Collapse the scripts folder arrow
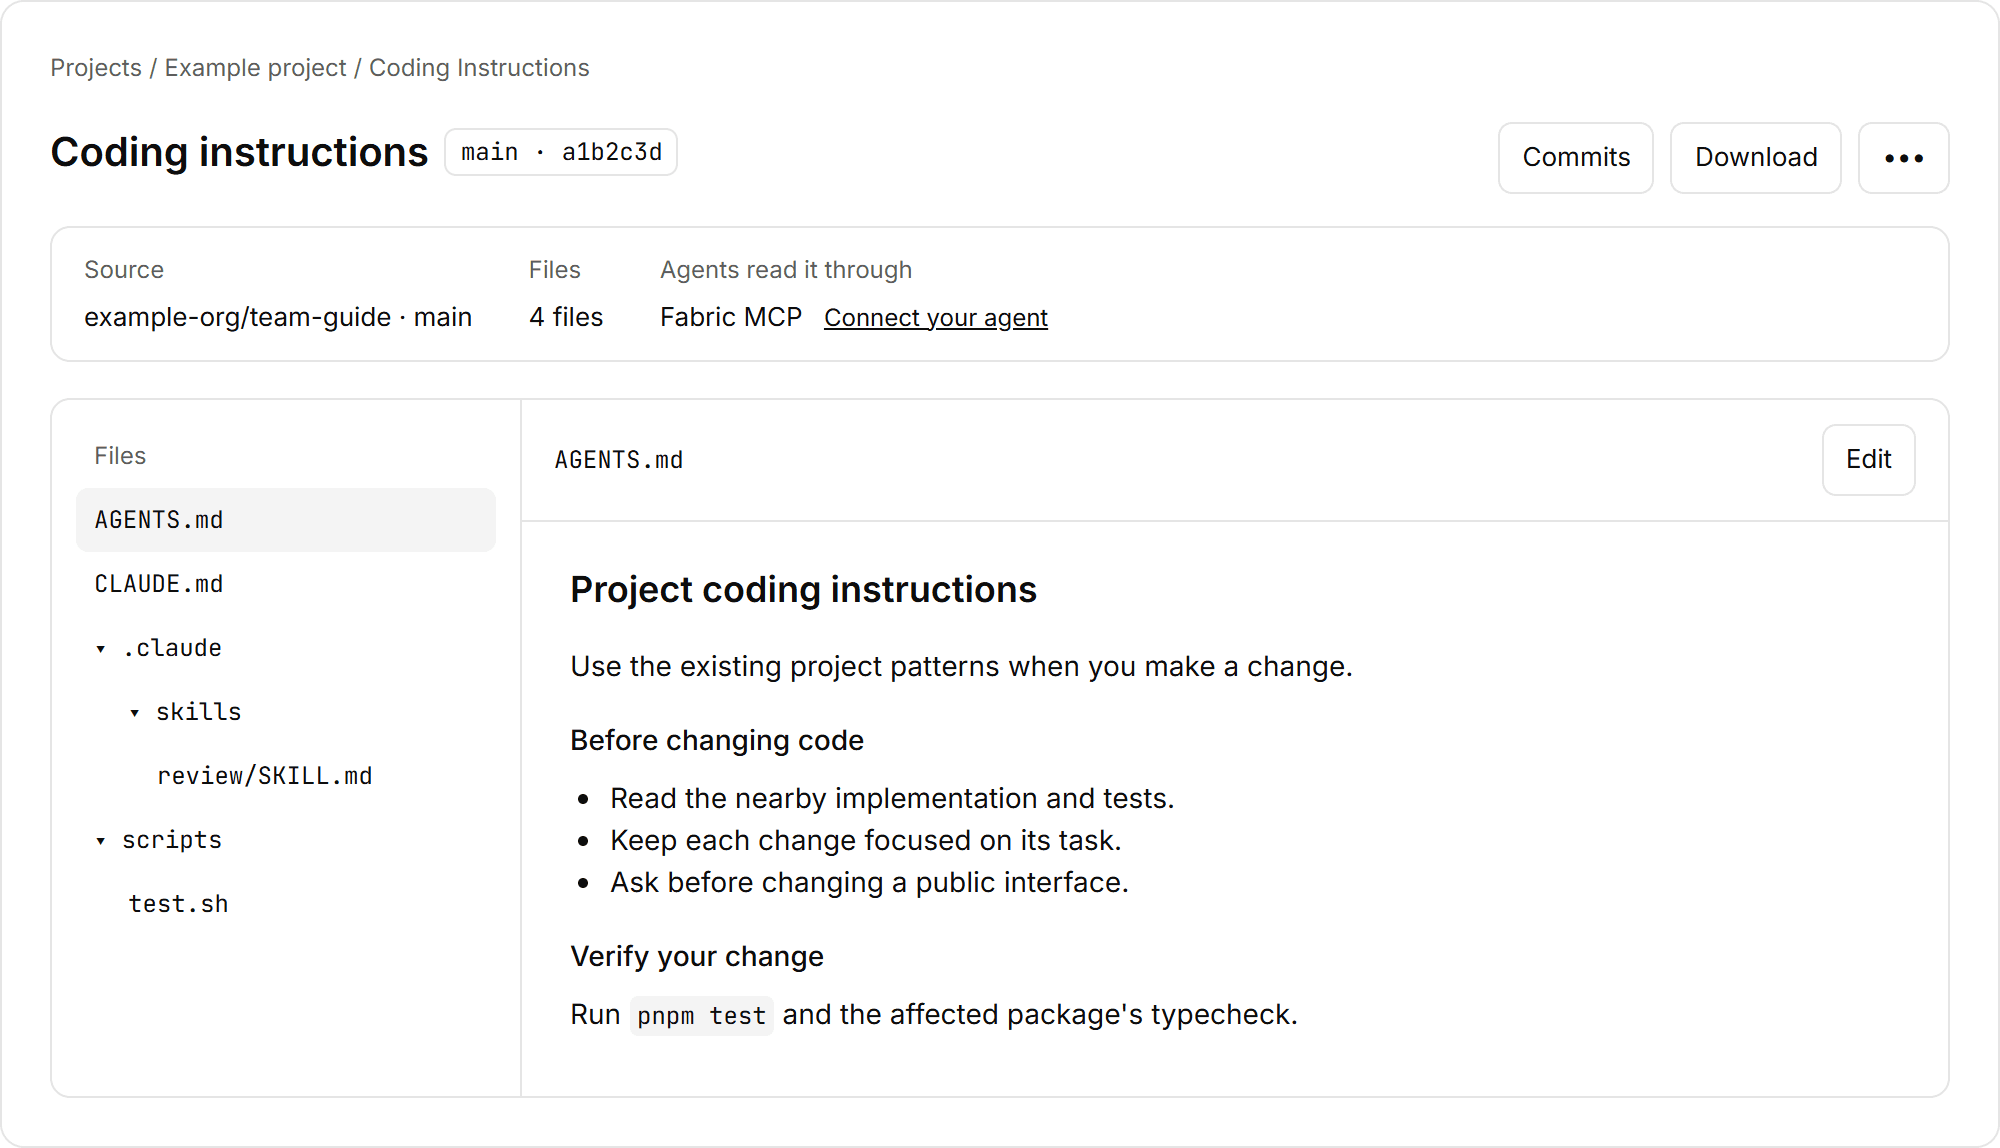This screenshot has height=1148, width=2000. coord(101,841)
